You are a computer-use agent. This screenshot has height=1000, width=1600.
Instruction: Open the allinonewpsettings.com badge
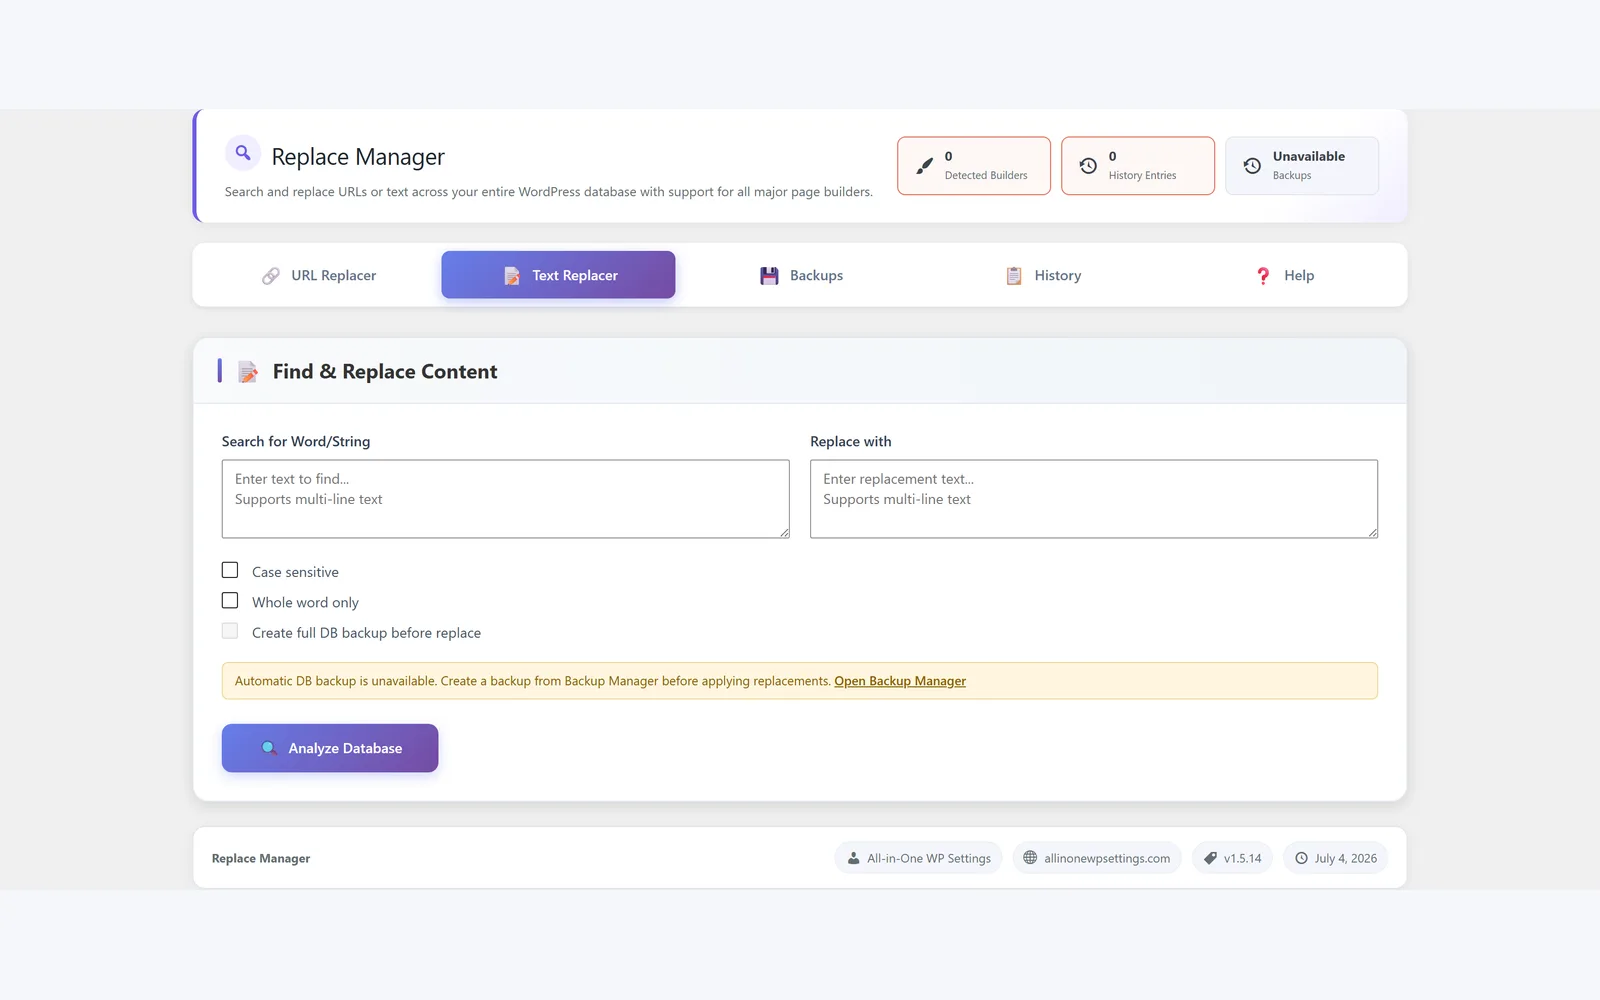pos(1097,858)
